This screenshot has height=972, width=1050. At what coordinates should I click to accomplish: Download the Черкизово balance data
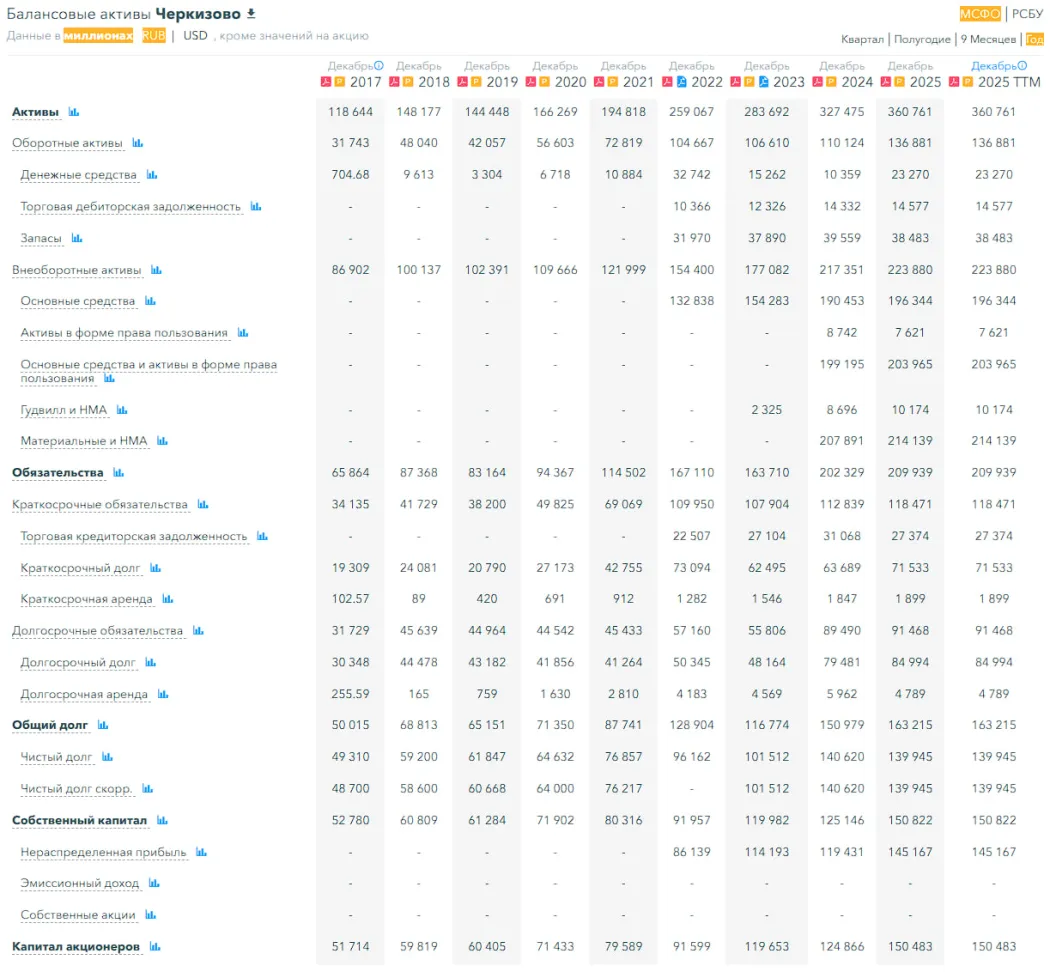pos(251,13)
